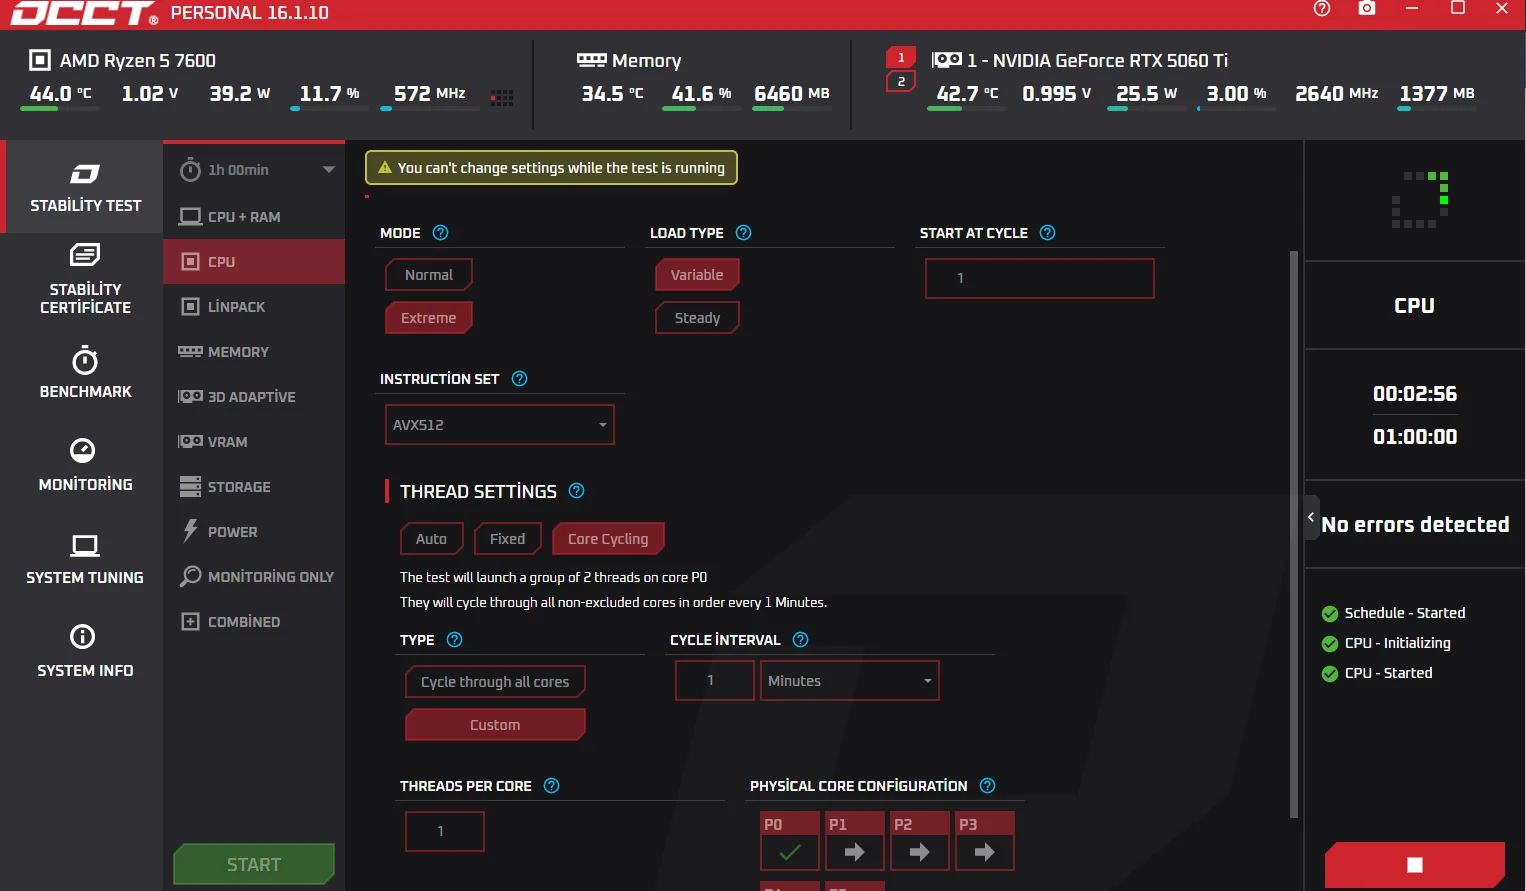Click the CPU - Started log entry
This screenshot has width=1526, height=891.
[x=1377, y=673]
